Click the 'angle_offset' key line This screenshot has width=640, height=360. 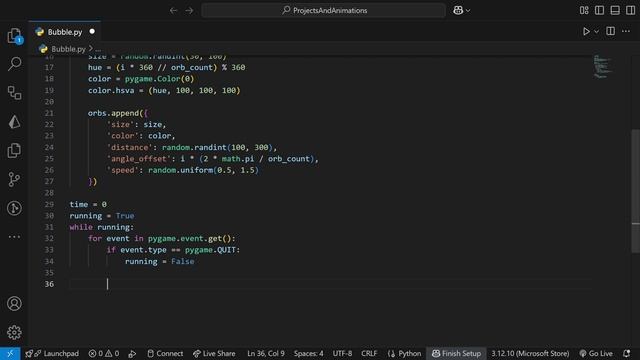[x=212, y=159]
